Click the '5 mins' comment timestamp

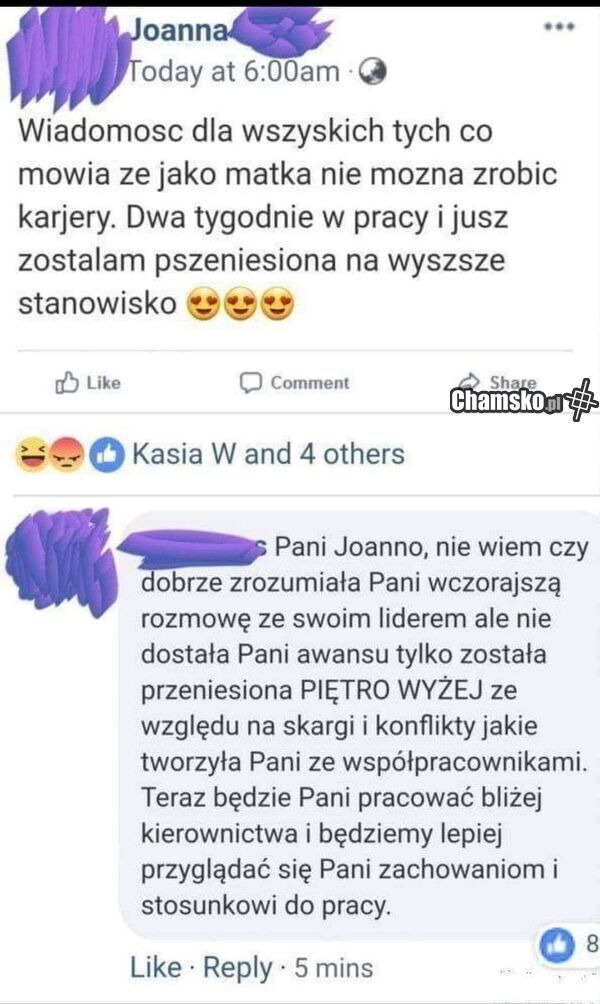(x=334, y=967)
